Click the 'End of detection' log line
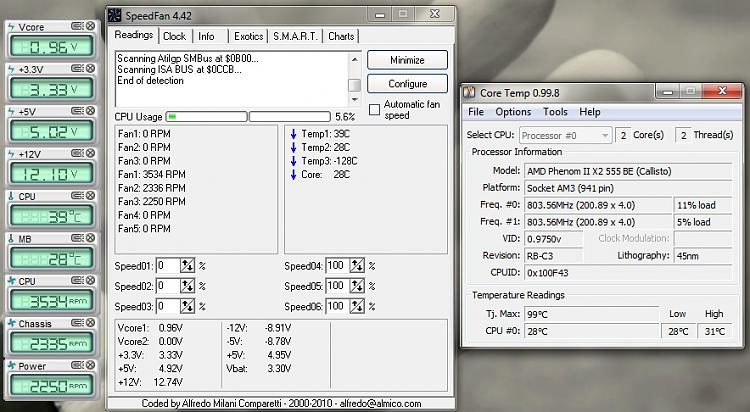This screenshot has width=750, height=412. (x=150, y=80)
